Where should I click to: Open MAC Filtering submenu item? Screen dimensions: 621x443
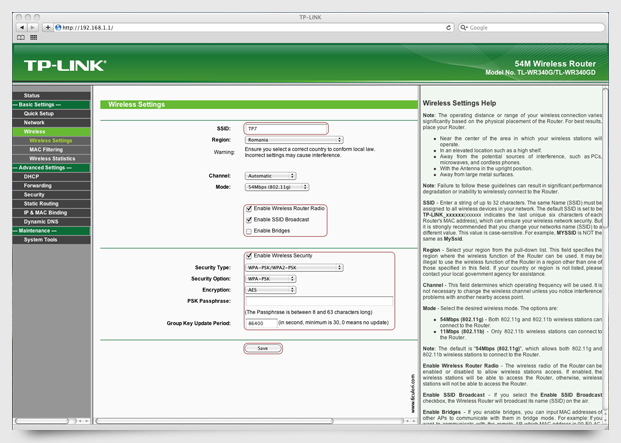(x=51, y=150)
